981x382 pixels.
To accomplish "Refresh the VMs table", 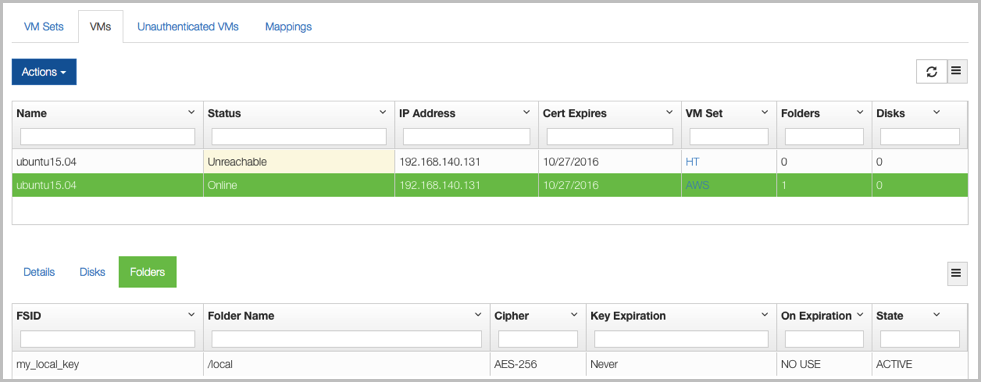I will 932,72.
